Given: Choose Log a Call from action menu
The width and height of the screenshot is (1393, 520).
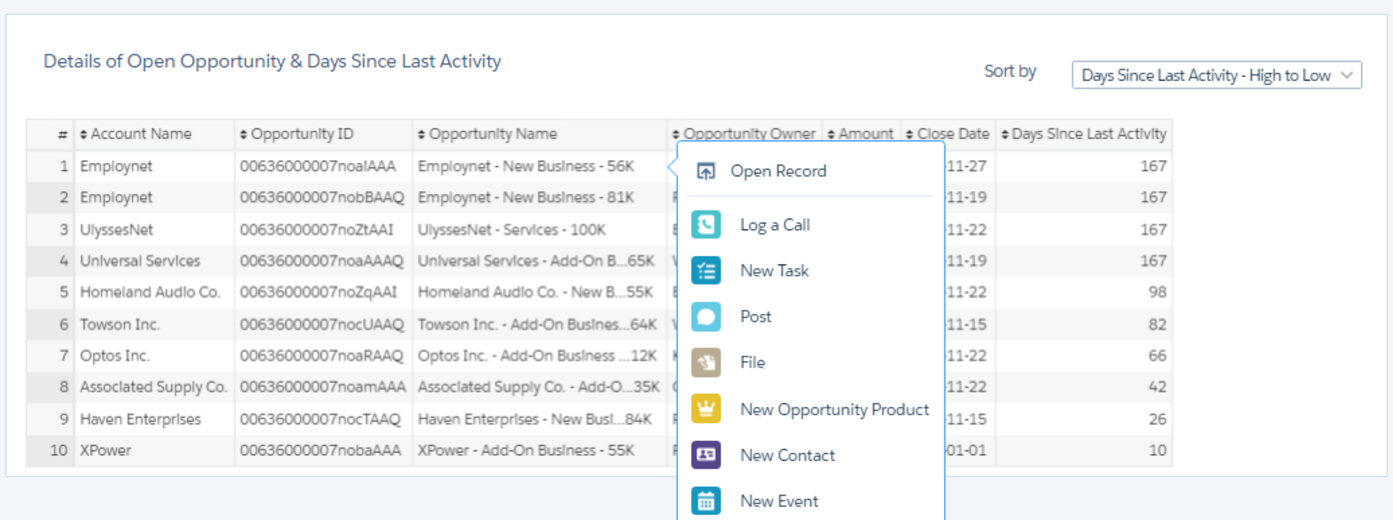Looking at the screenshot, I should [775, 225].
